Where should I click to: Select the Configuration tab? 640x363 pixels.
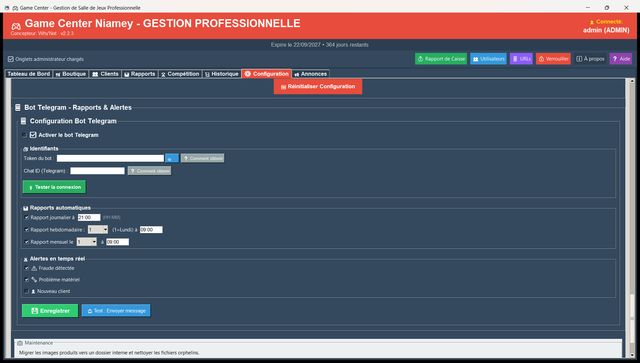tap(267, 74)
